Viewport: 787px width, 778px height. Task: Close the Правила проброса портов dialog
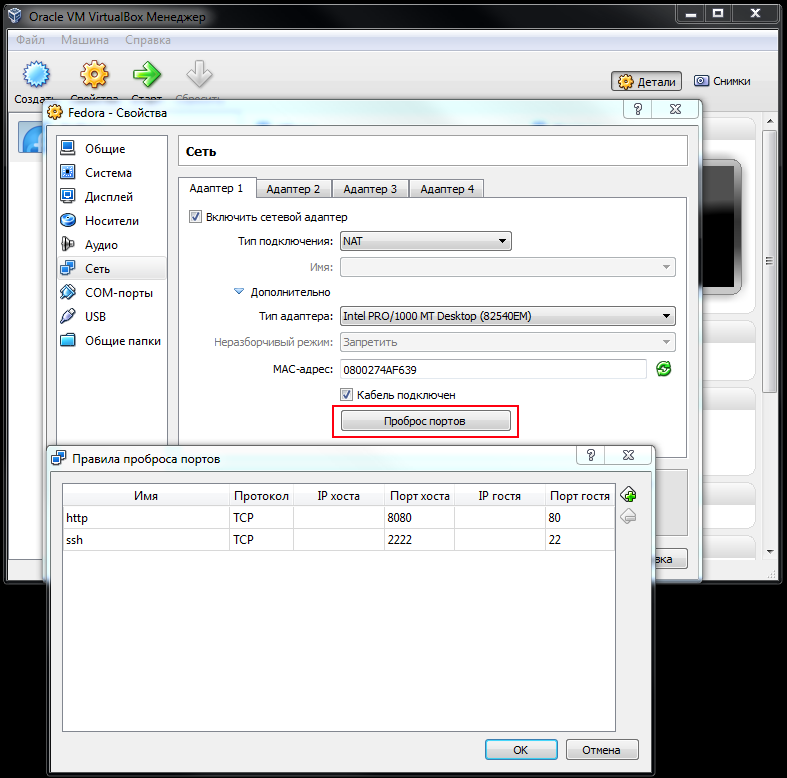coord(628,455)
